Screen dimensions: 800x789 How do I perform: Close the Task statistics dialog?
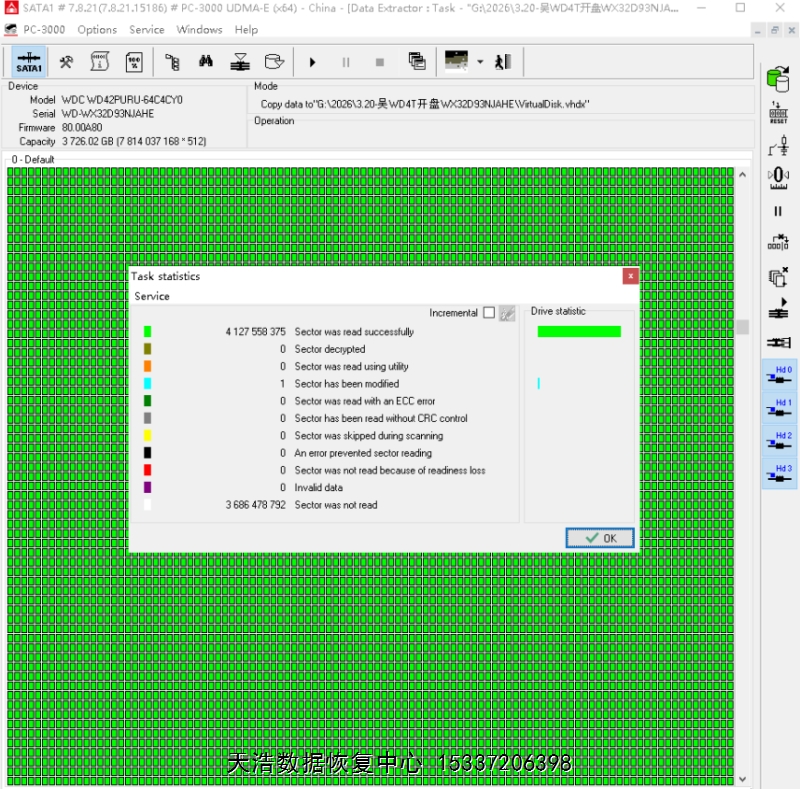[x=630, y=276]
